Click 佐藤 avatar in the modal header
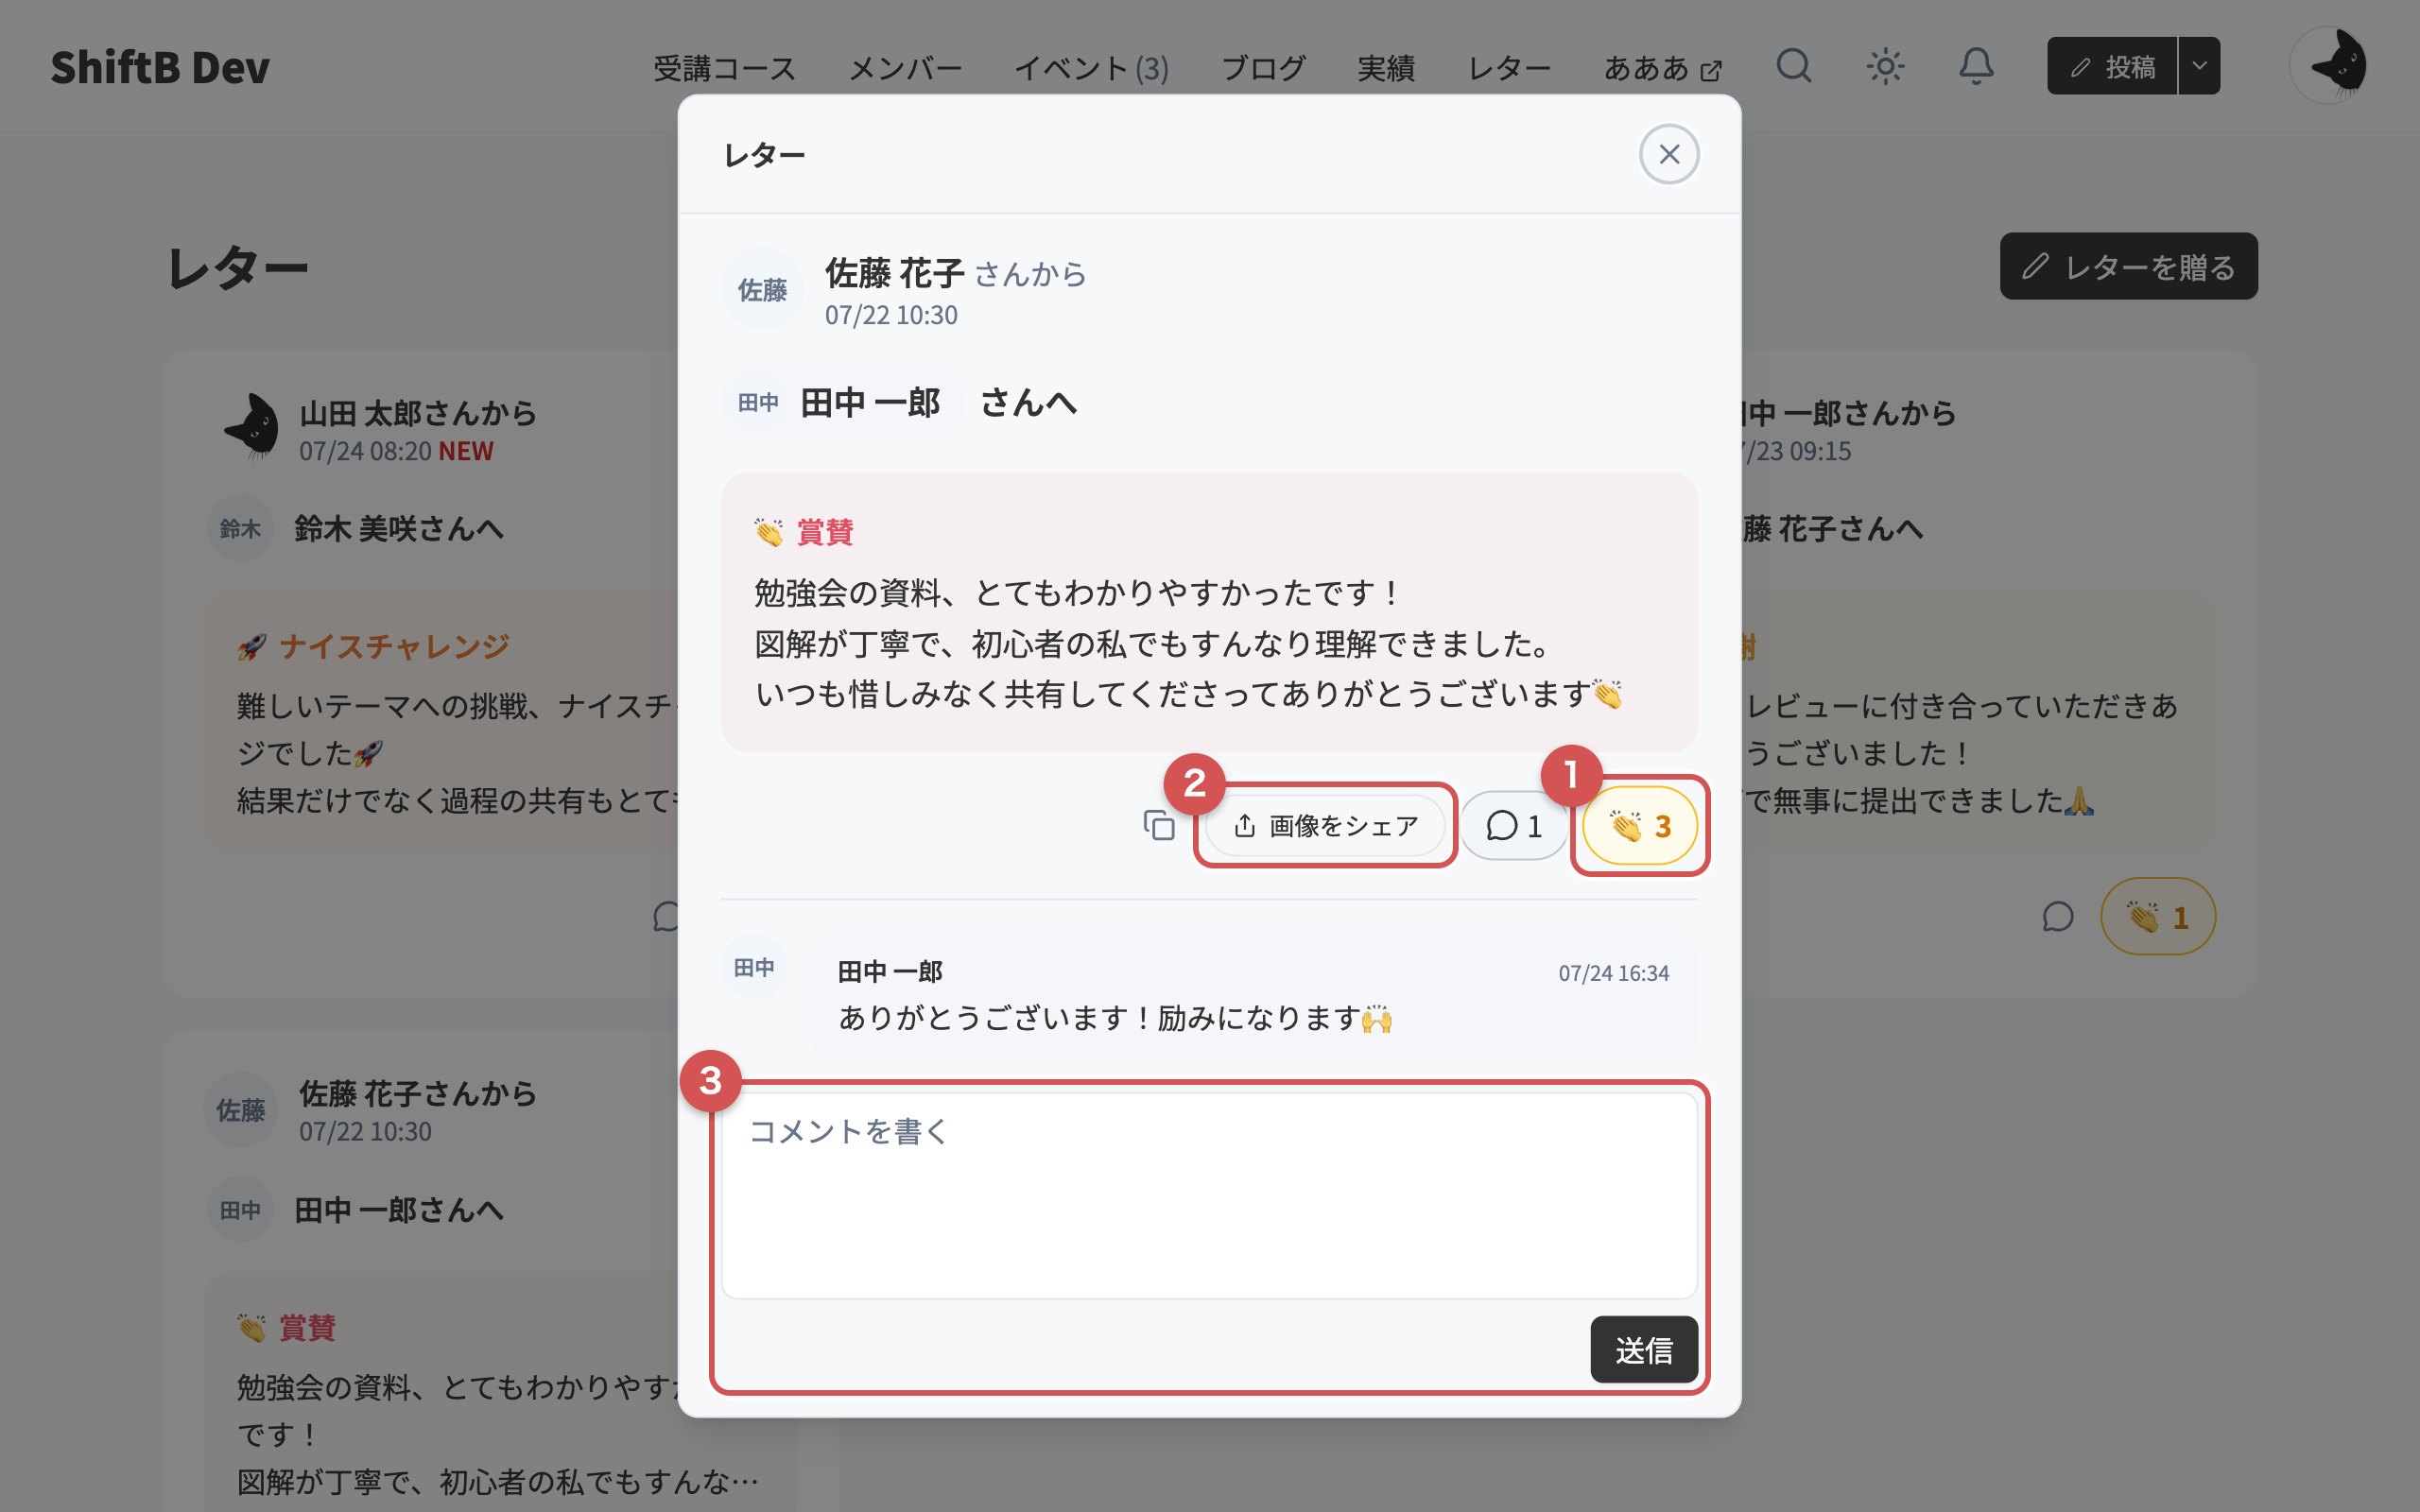Viewport: 2420px width, 1512px height. pos(762,289)
